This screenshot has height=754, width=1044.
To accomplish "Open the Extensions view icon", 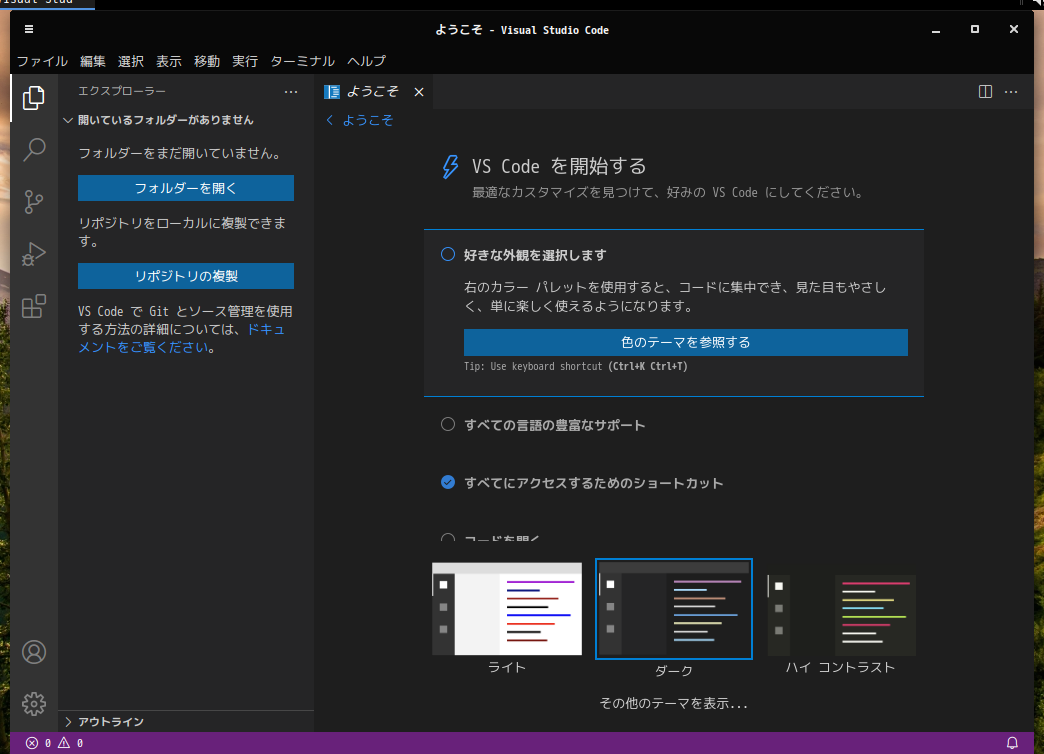I will coord(33,306).
